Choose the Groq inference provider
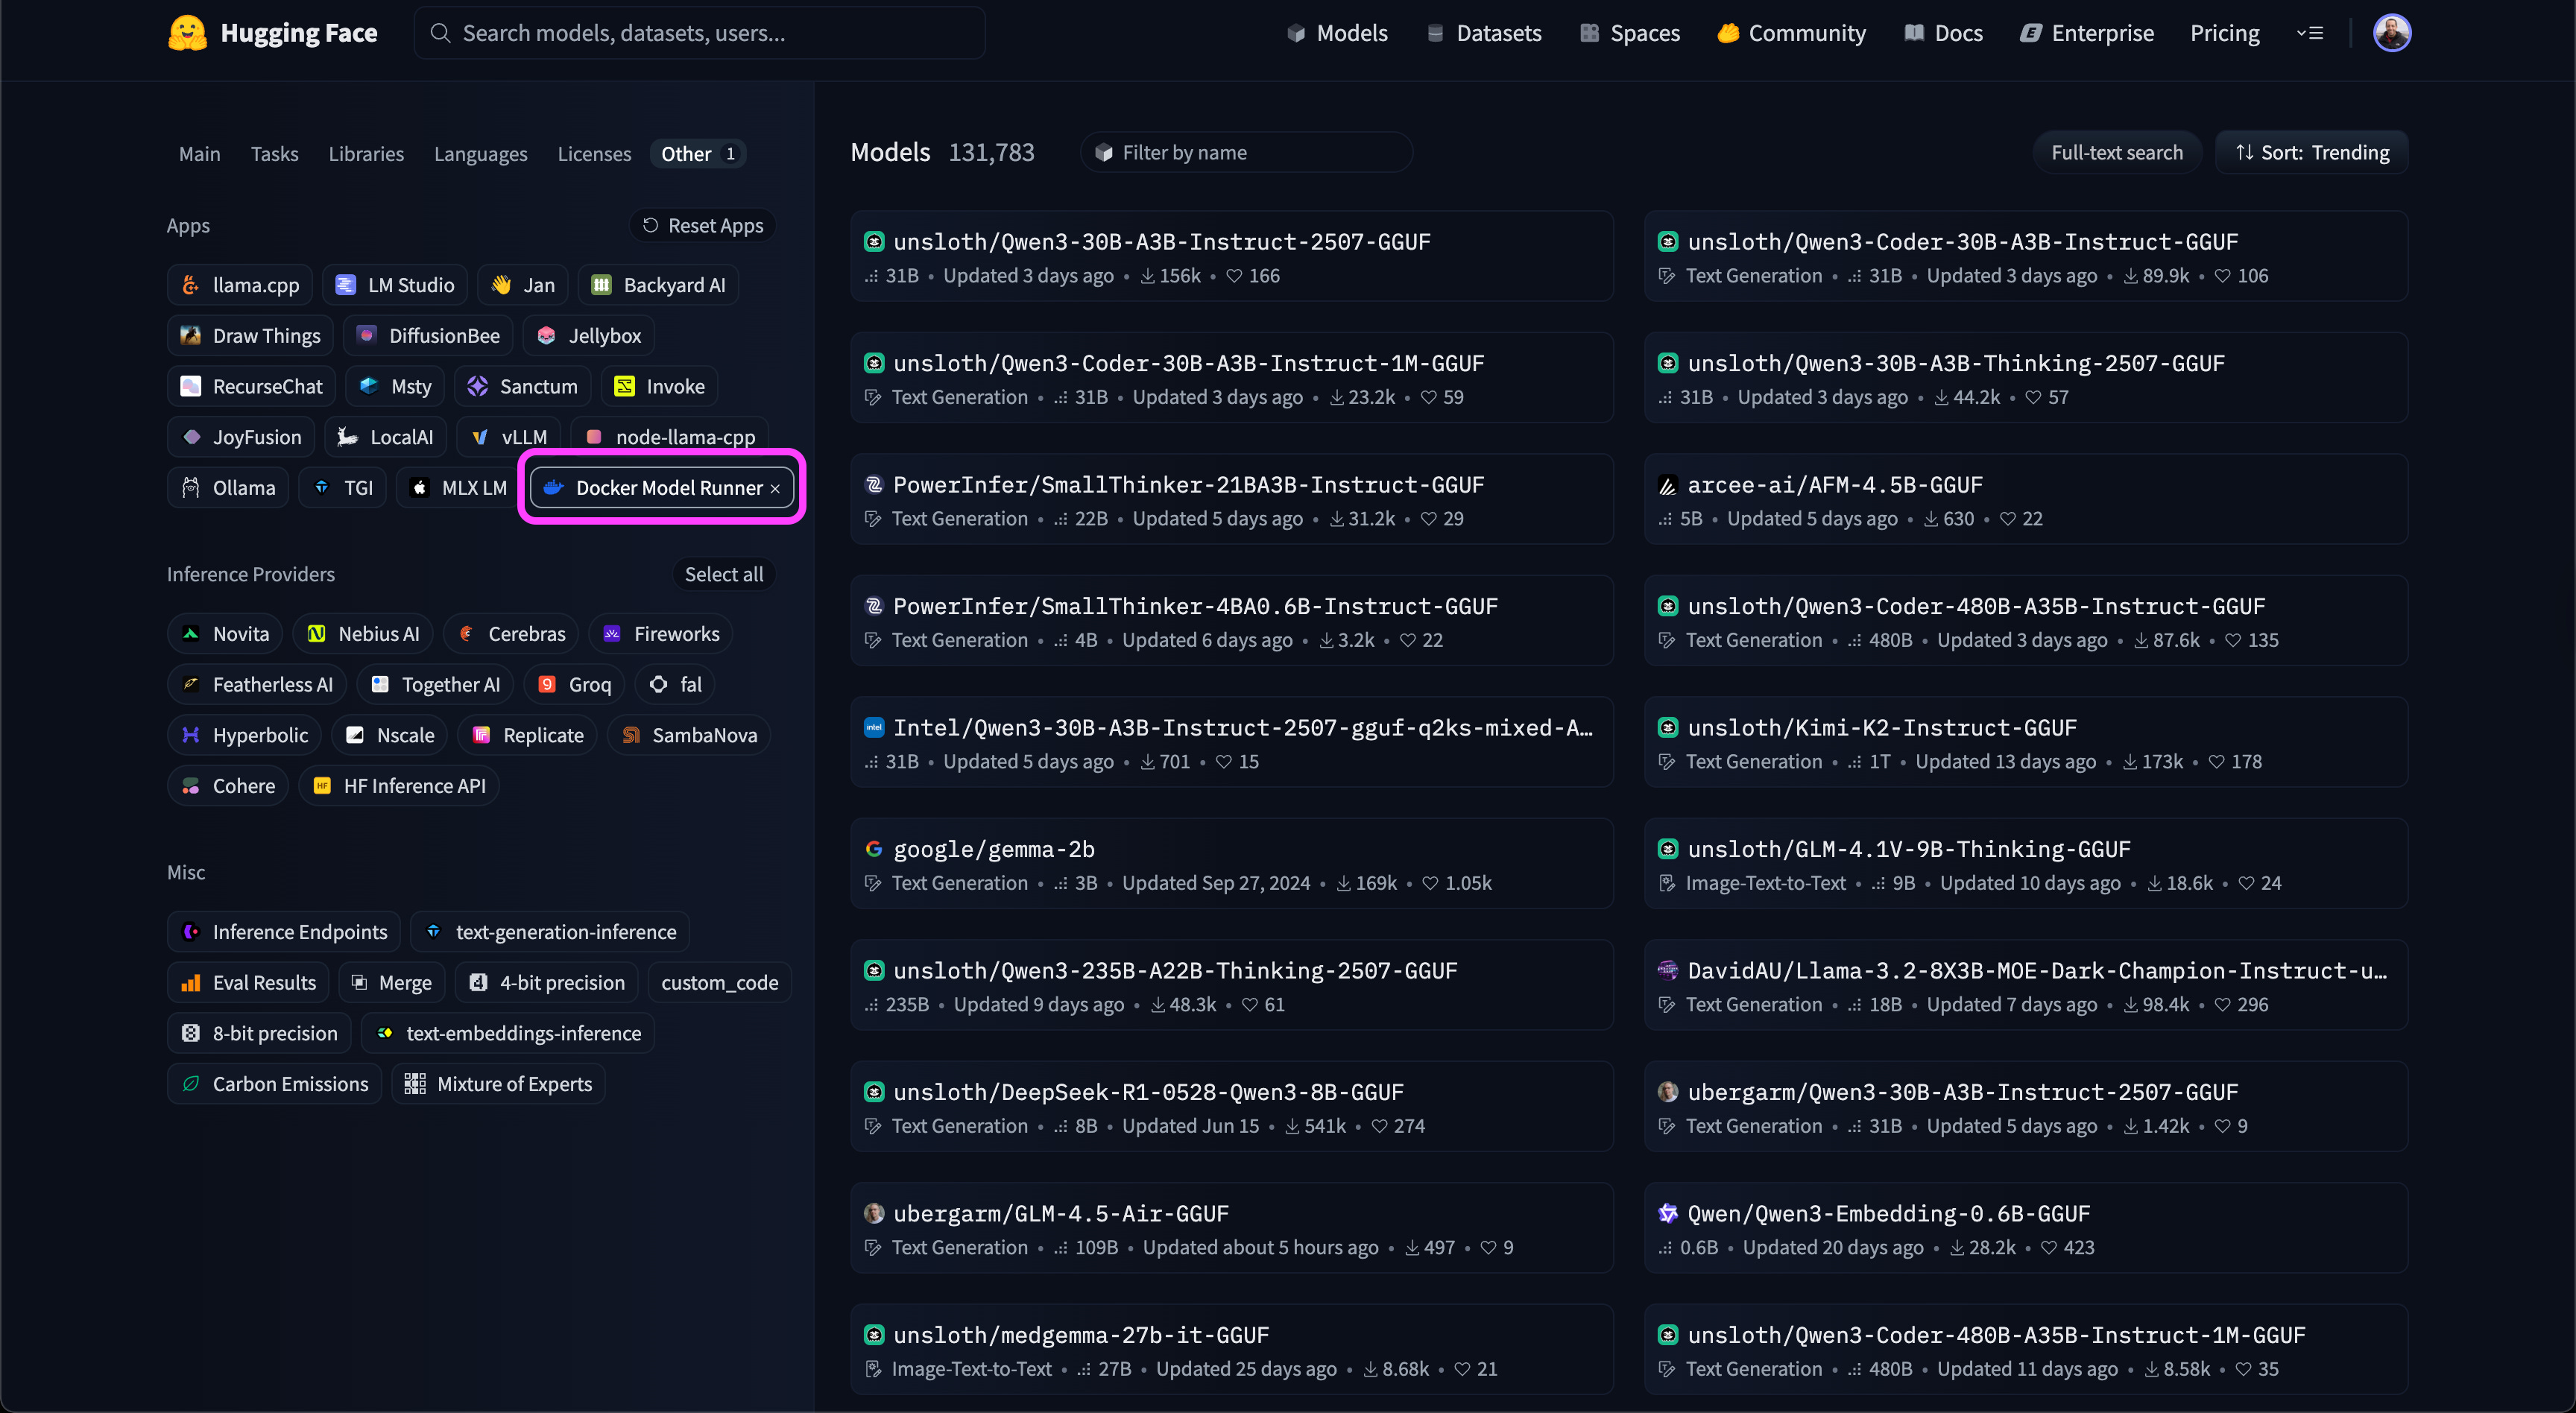2576x1413 pixels. click(575, 685)
